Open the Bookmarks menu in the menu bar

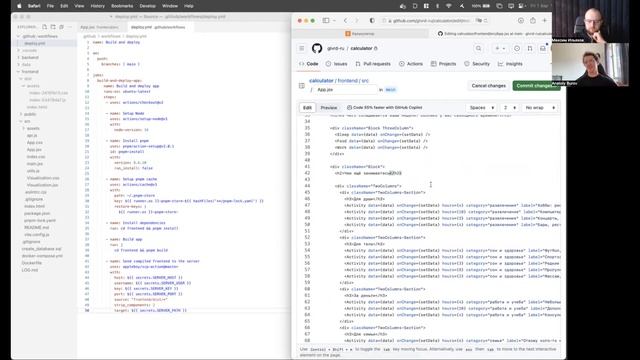point(122,6)
